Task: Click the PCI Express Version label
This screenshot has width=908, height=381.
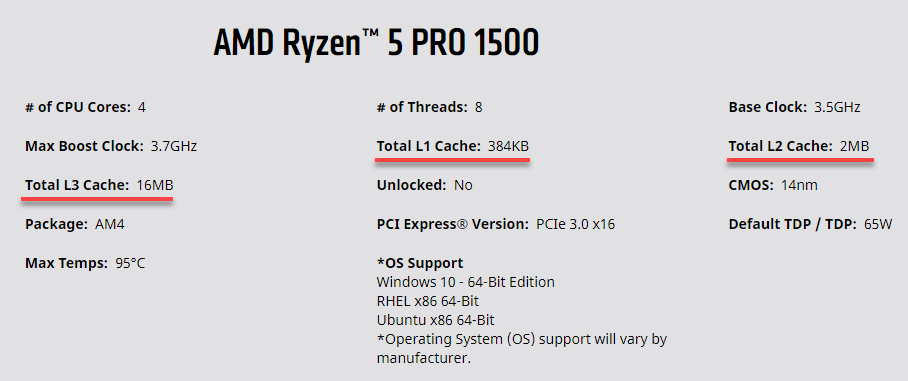Action: pos(452,224)
